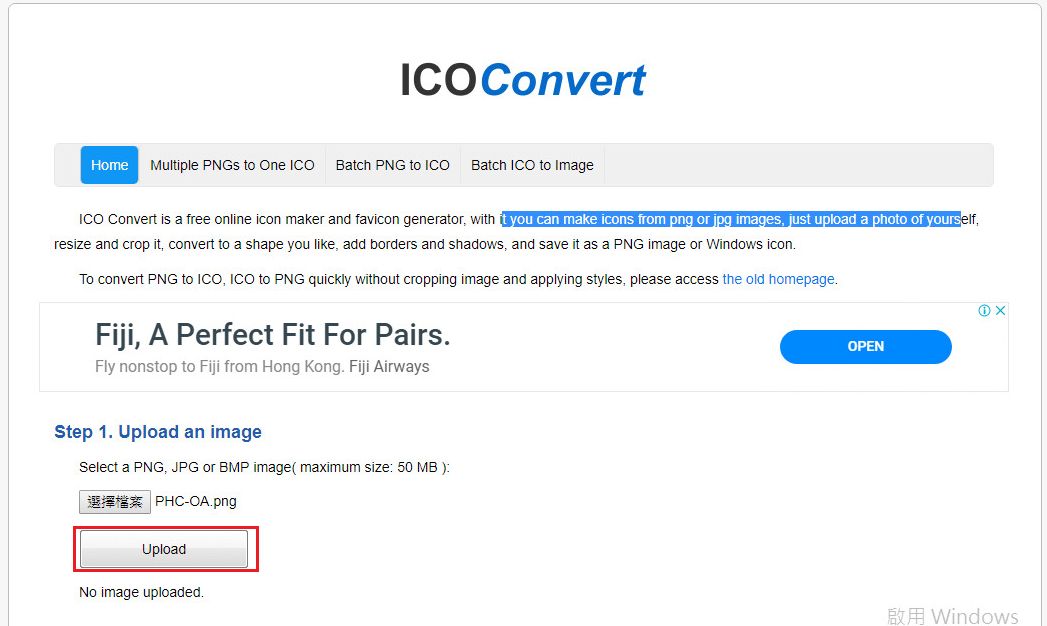
Task: Click the Upload button
Action: click(x=164, y=549)
